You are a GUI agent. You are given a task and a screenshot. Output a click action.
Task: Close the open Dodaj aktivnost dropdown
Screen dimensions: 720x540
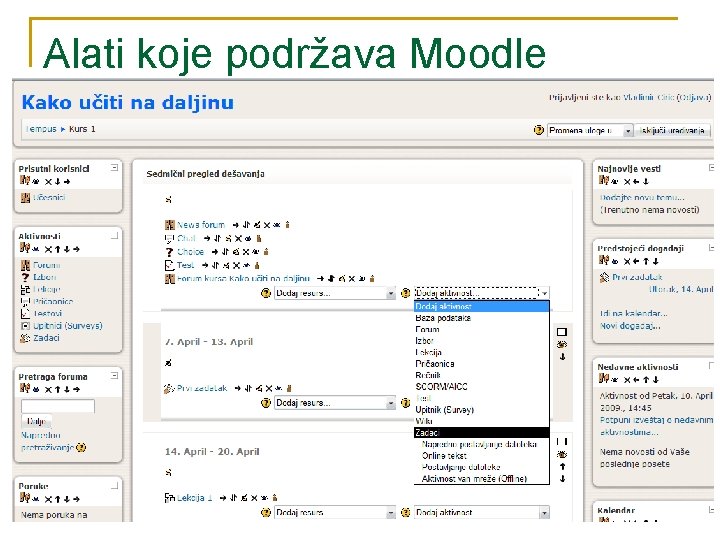pos(481,293)
